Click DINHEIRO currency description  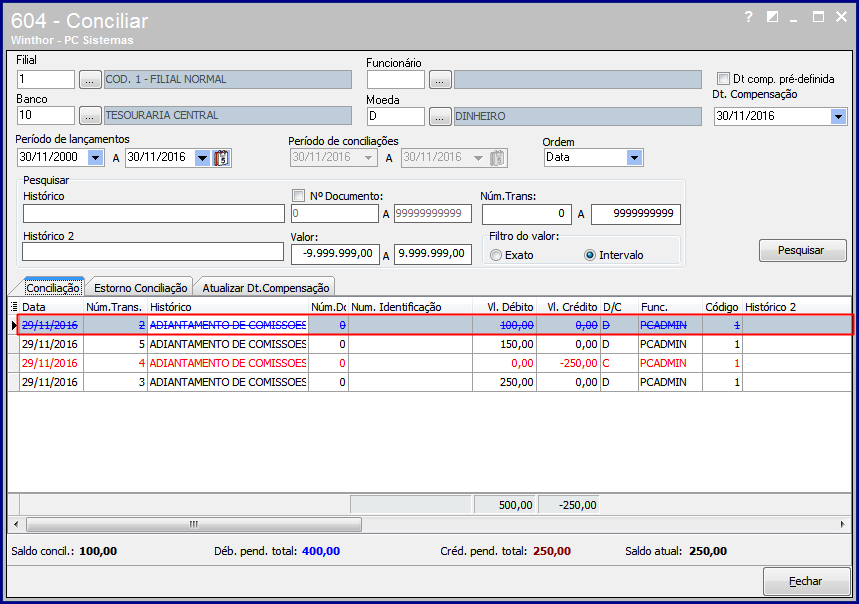pyautogui.click(x=578, y=116)
